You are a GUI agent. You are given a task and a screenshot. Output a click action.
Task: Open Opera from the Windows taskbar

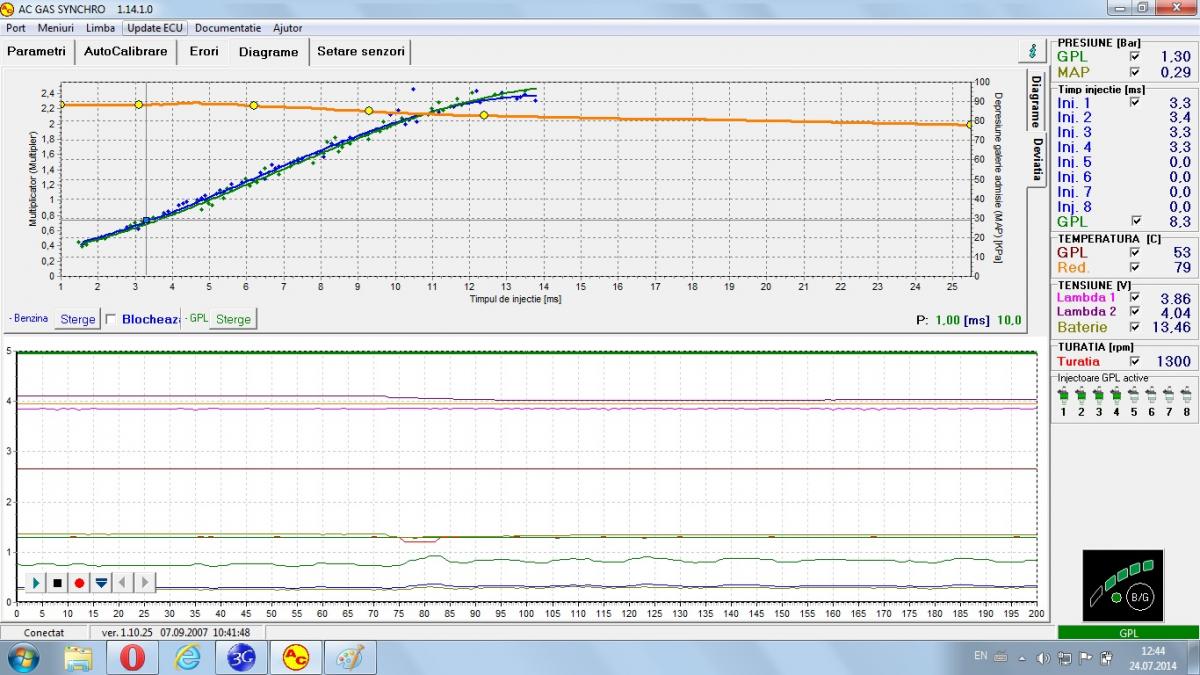132,657
